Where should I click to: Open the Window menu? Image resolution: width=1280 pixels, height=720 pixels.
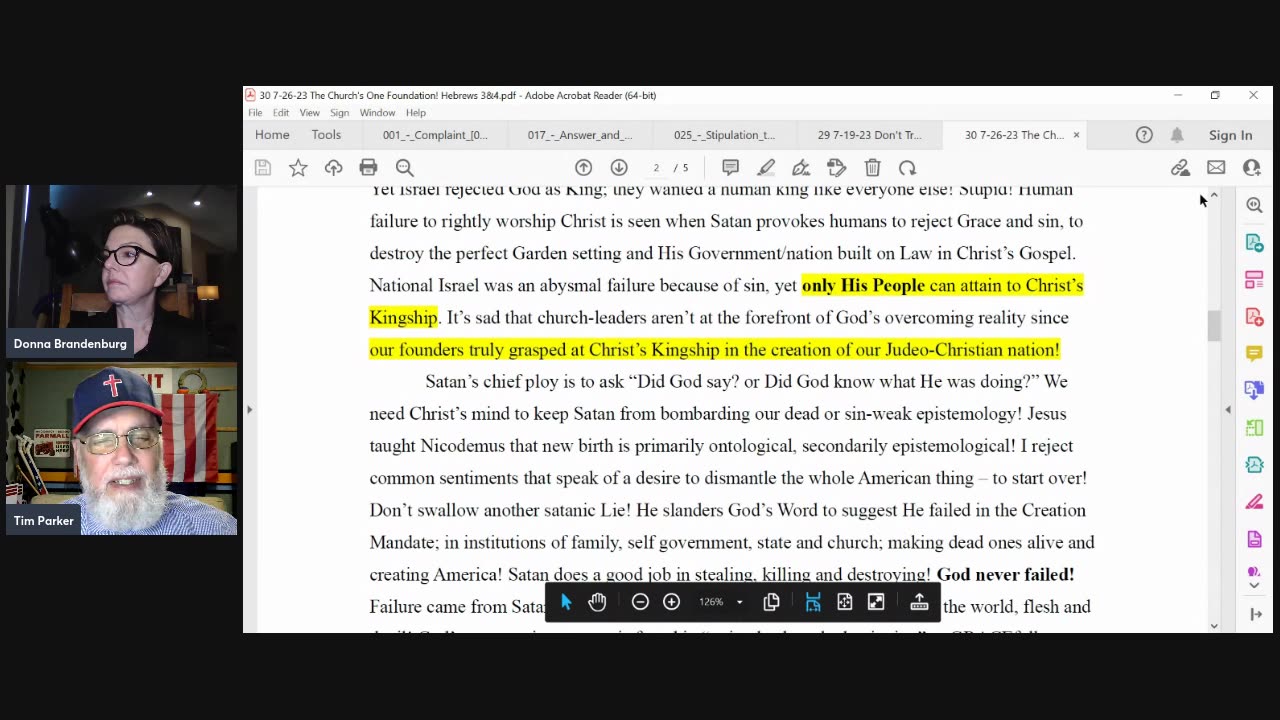(377, 113)
